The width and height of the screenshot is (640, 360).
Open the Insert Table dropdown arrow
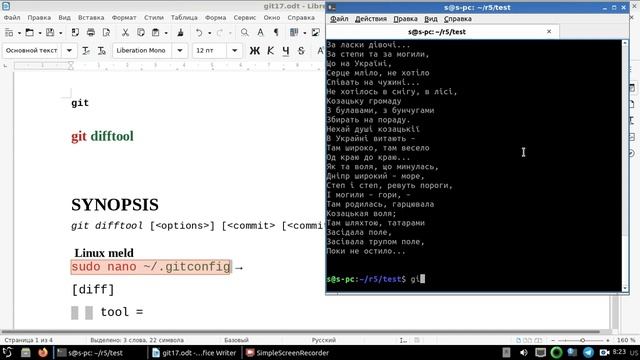coord(304,33)
